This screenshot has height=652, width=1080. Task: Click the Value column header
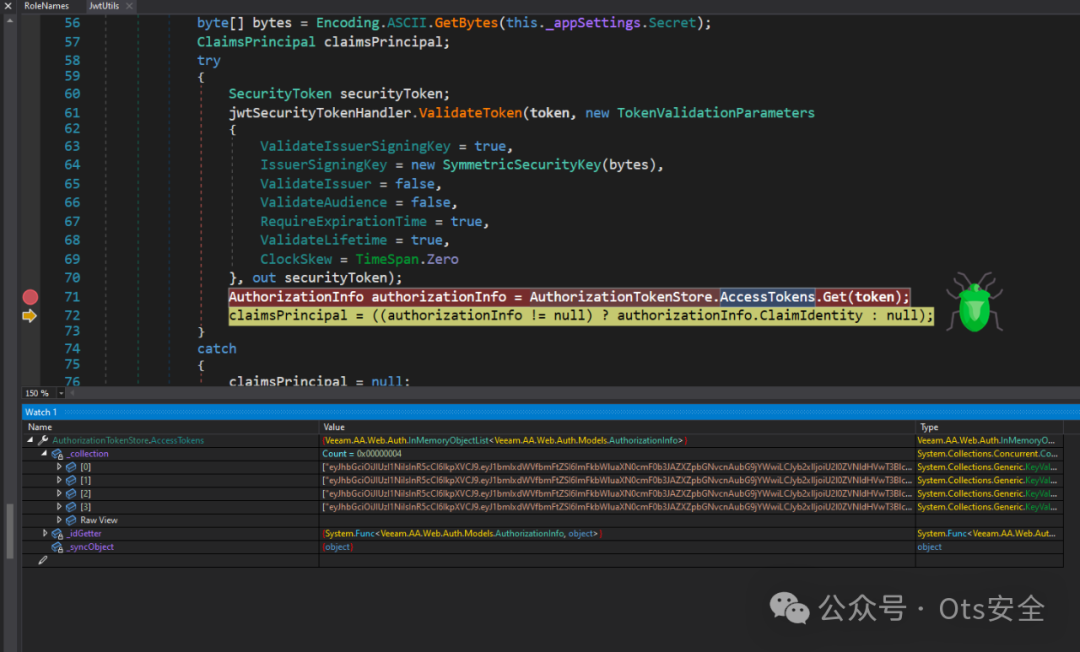[x=334, y=427]
